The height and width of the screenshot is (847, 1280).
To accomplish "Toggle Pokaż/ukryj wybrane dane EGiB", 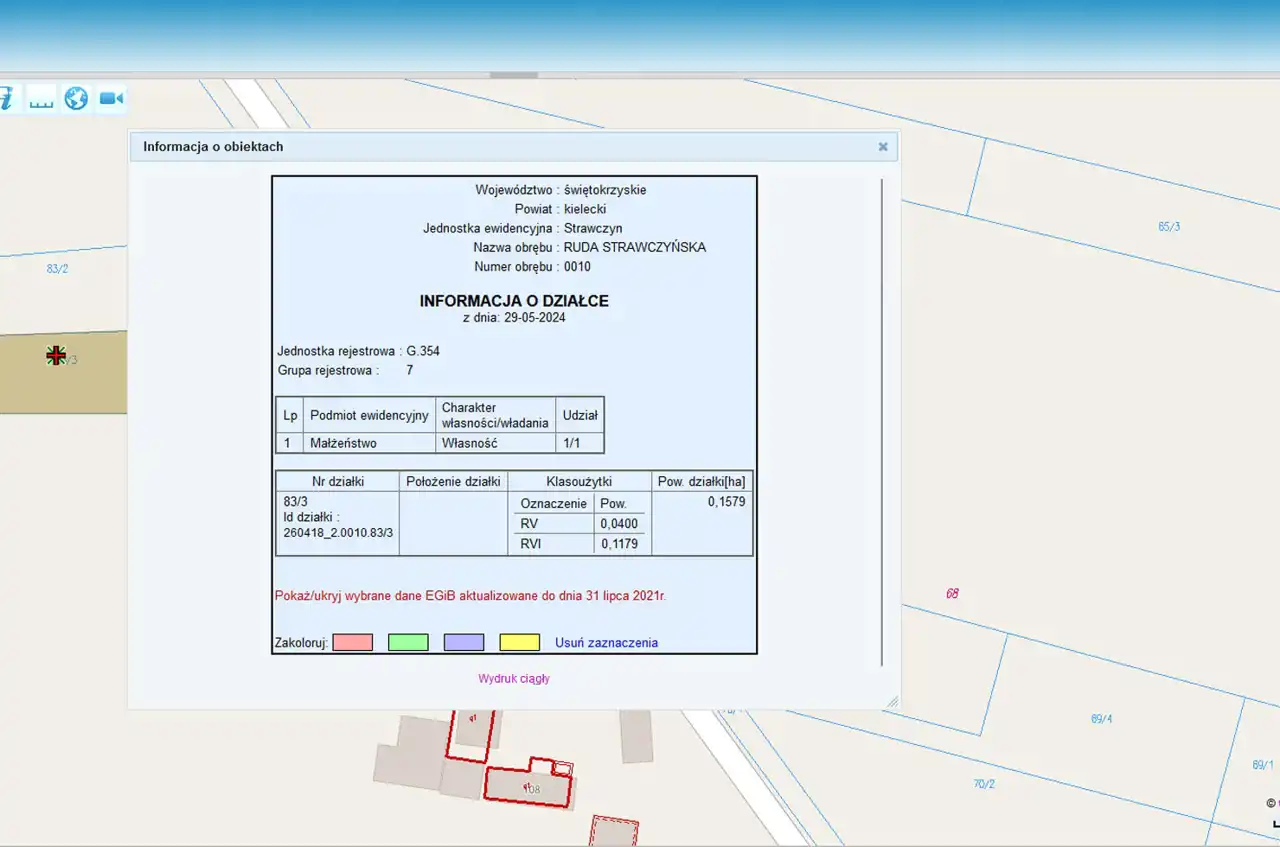I will tap(470, 596).
